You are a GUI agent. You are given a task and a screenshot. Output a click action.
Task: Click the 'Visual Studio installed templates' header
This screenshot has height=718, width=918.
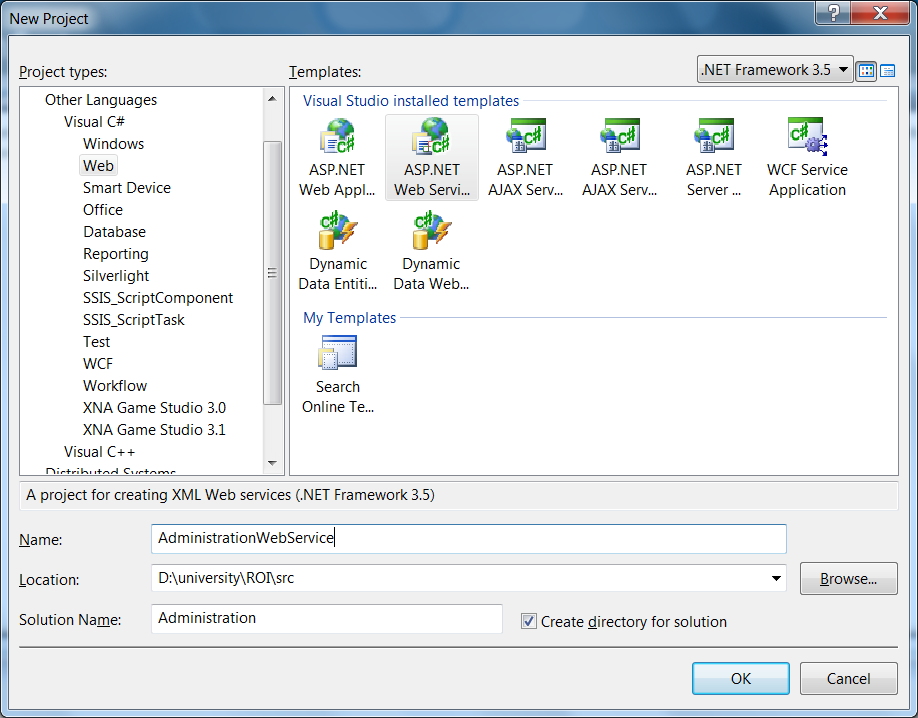pos(411,101)
